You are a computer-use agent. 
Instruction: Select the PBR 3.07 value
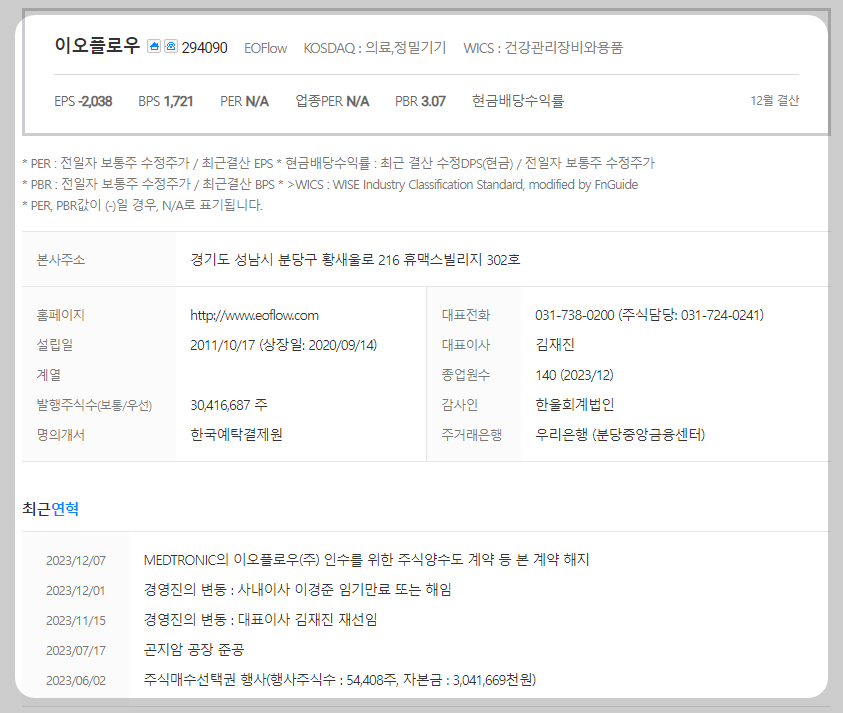coord(420,101)
